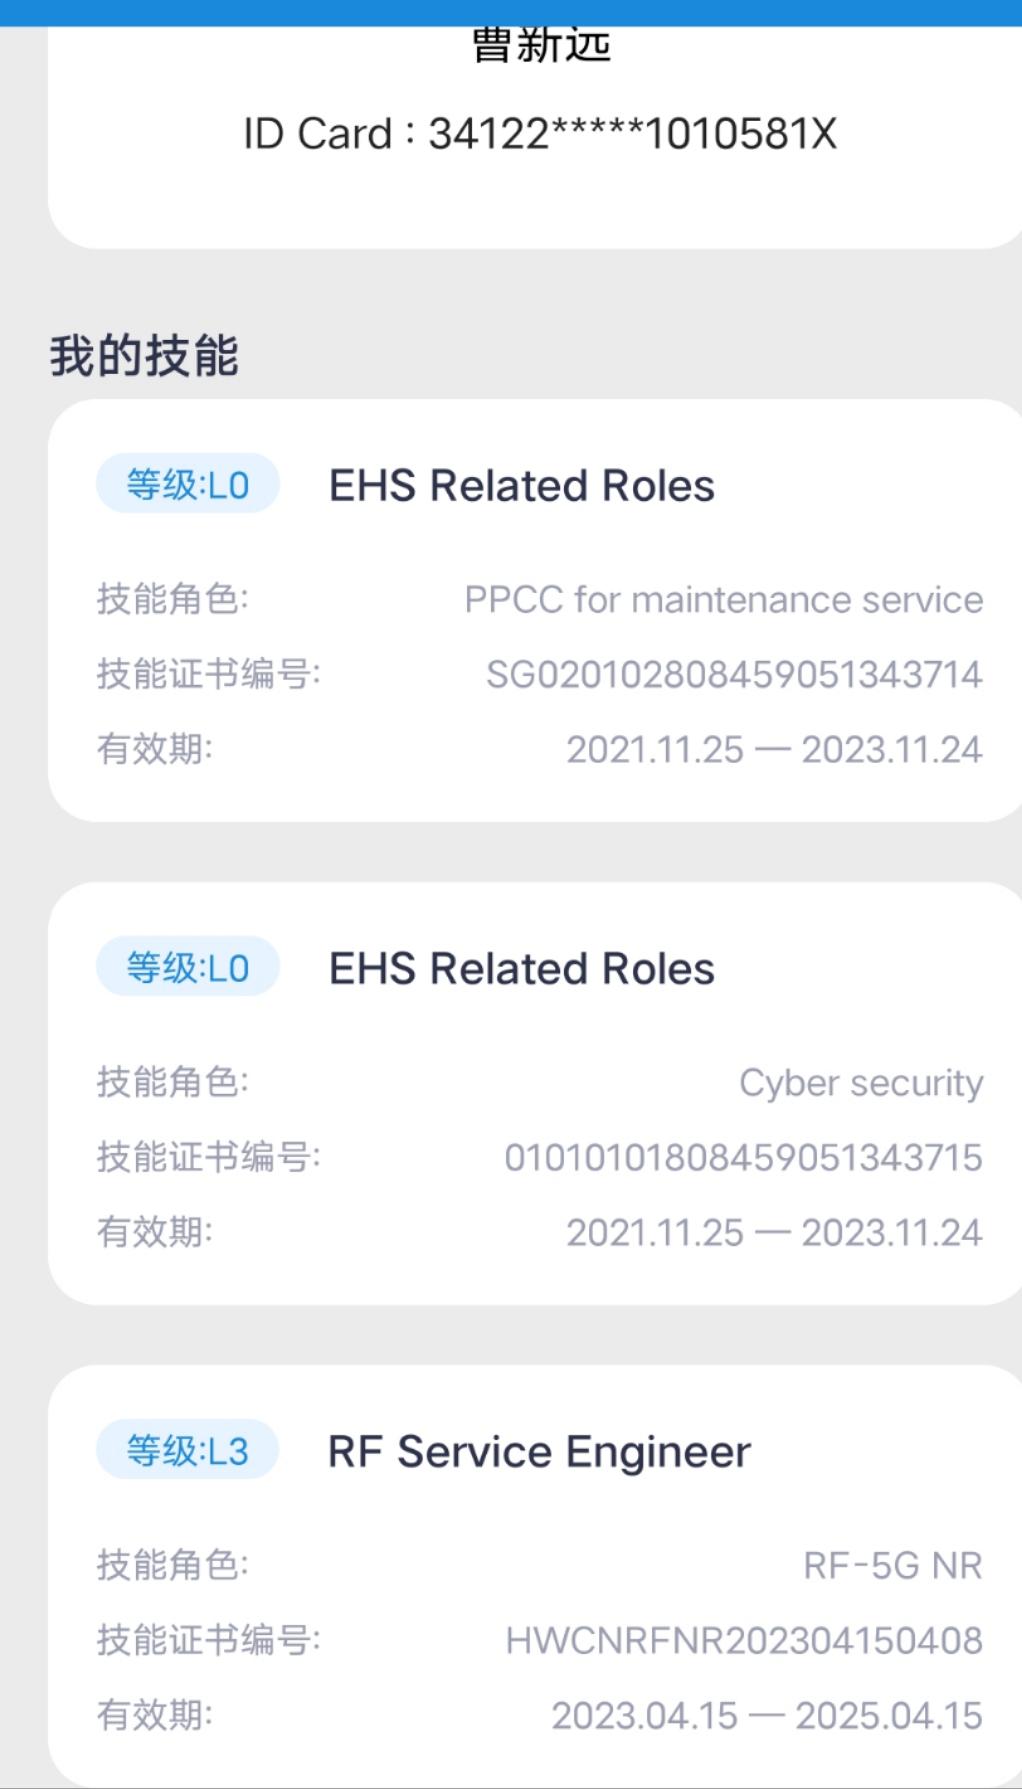1022x1789 pixels.
Task: Tap certificate number HWCNRFNR202304150408
Action: 744,1640
